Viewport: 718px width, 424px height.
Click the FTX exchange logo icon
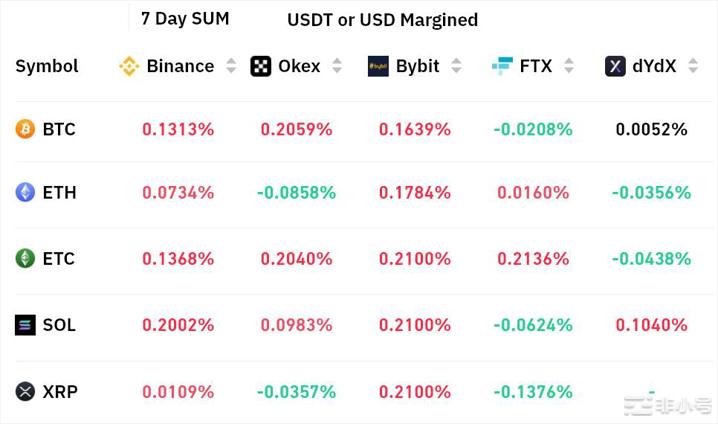coord(502,66)
